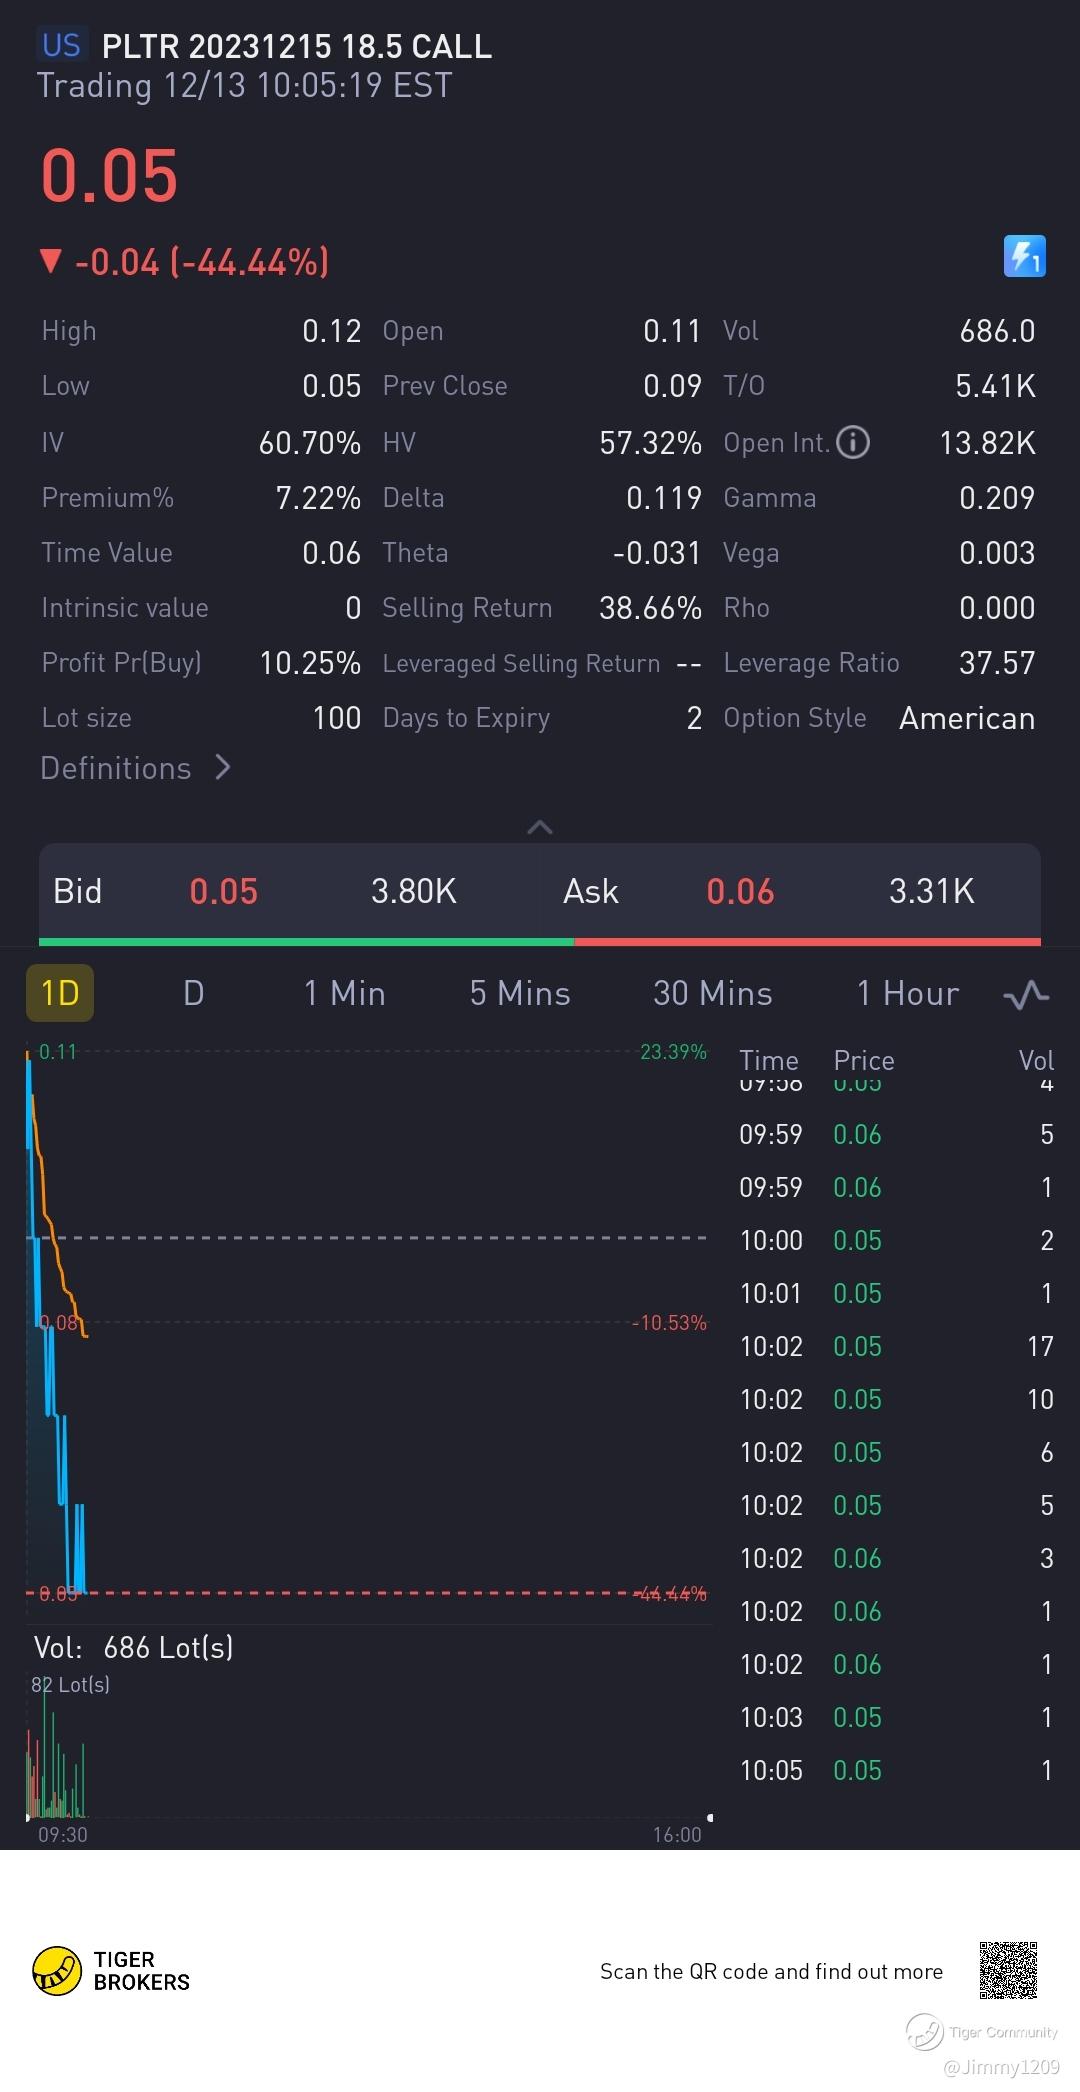Image resolution: width=1080 pixels, height=2092 pixels.
Task: Tap the 10:00 trade row
Action: coord(896,1240)
